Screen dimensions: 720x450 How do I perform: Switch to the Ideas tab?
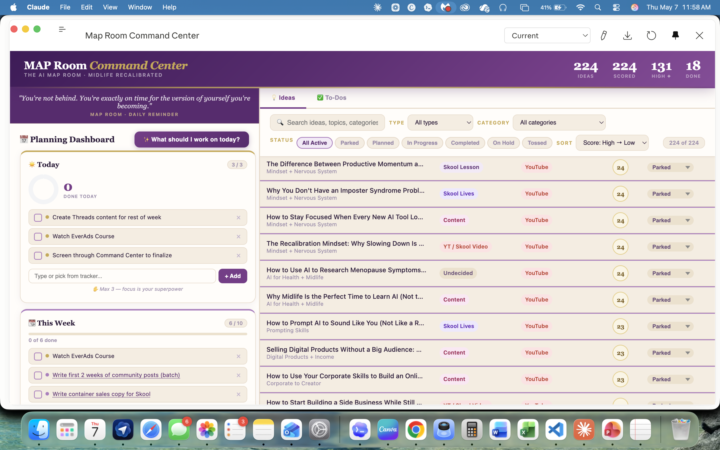(283, 98)
